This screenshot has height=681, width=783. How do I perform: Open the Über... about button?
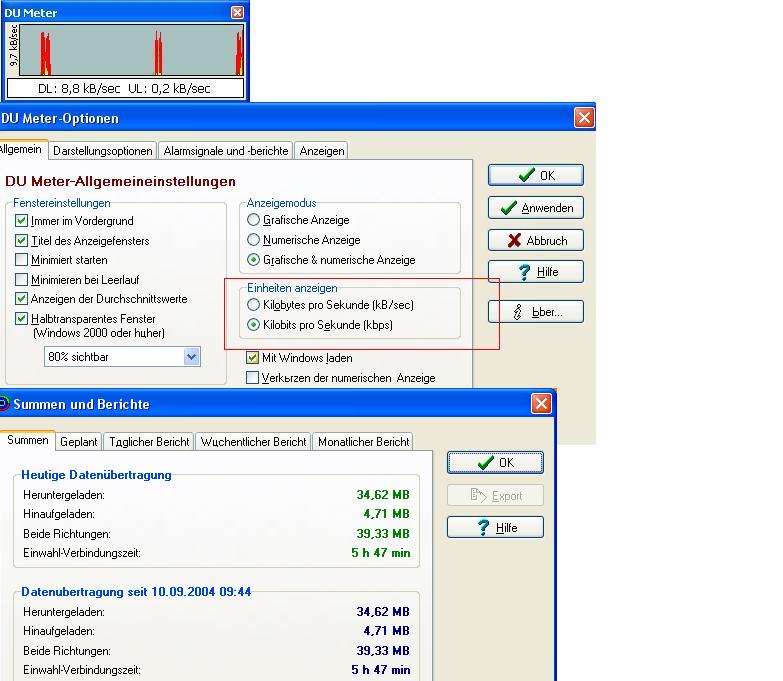[x=536, y=312]
